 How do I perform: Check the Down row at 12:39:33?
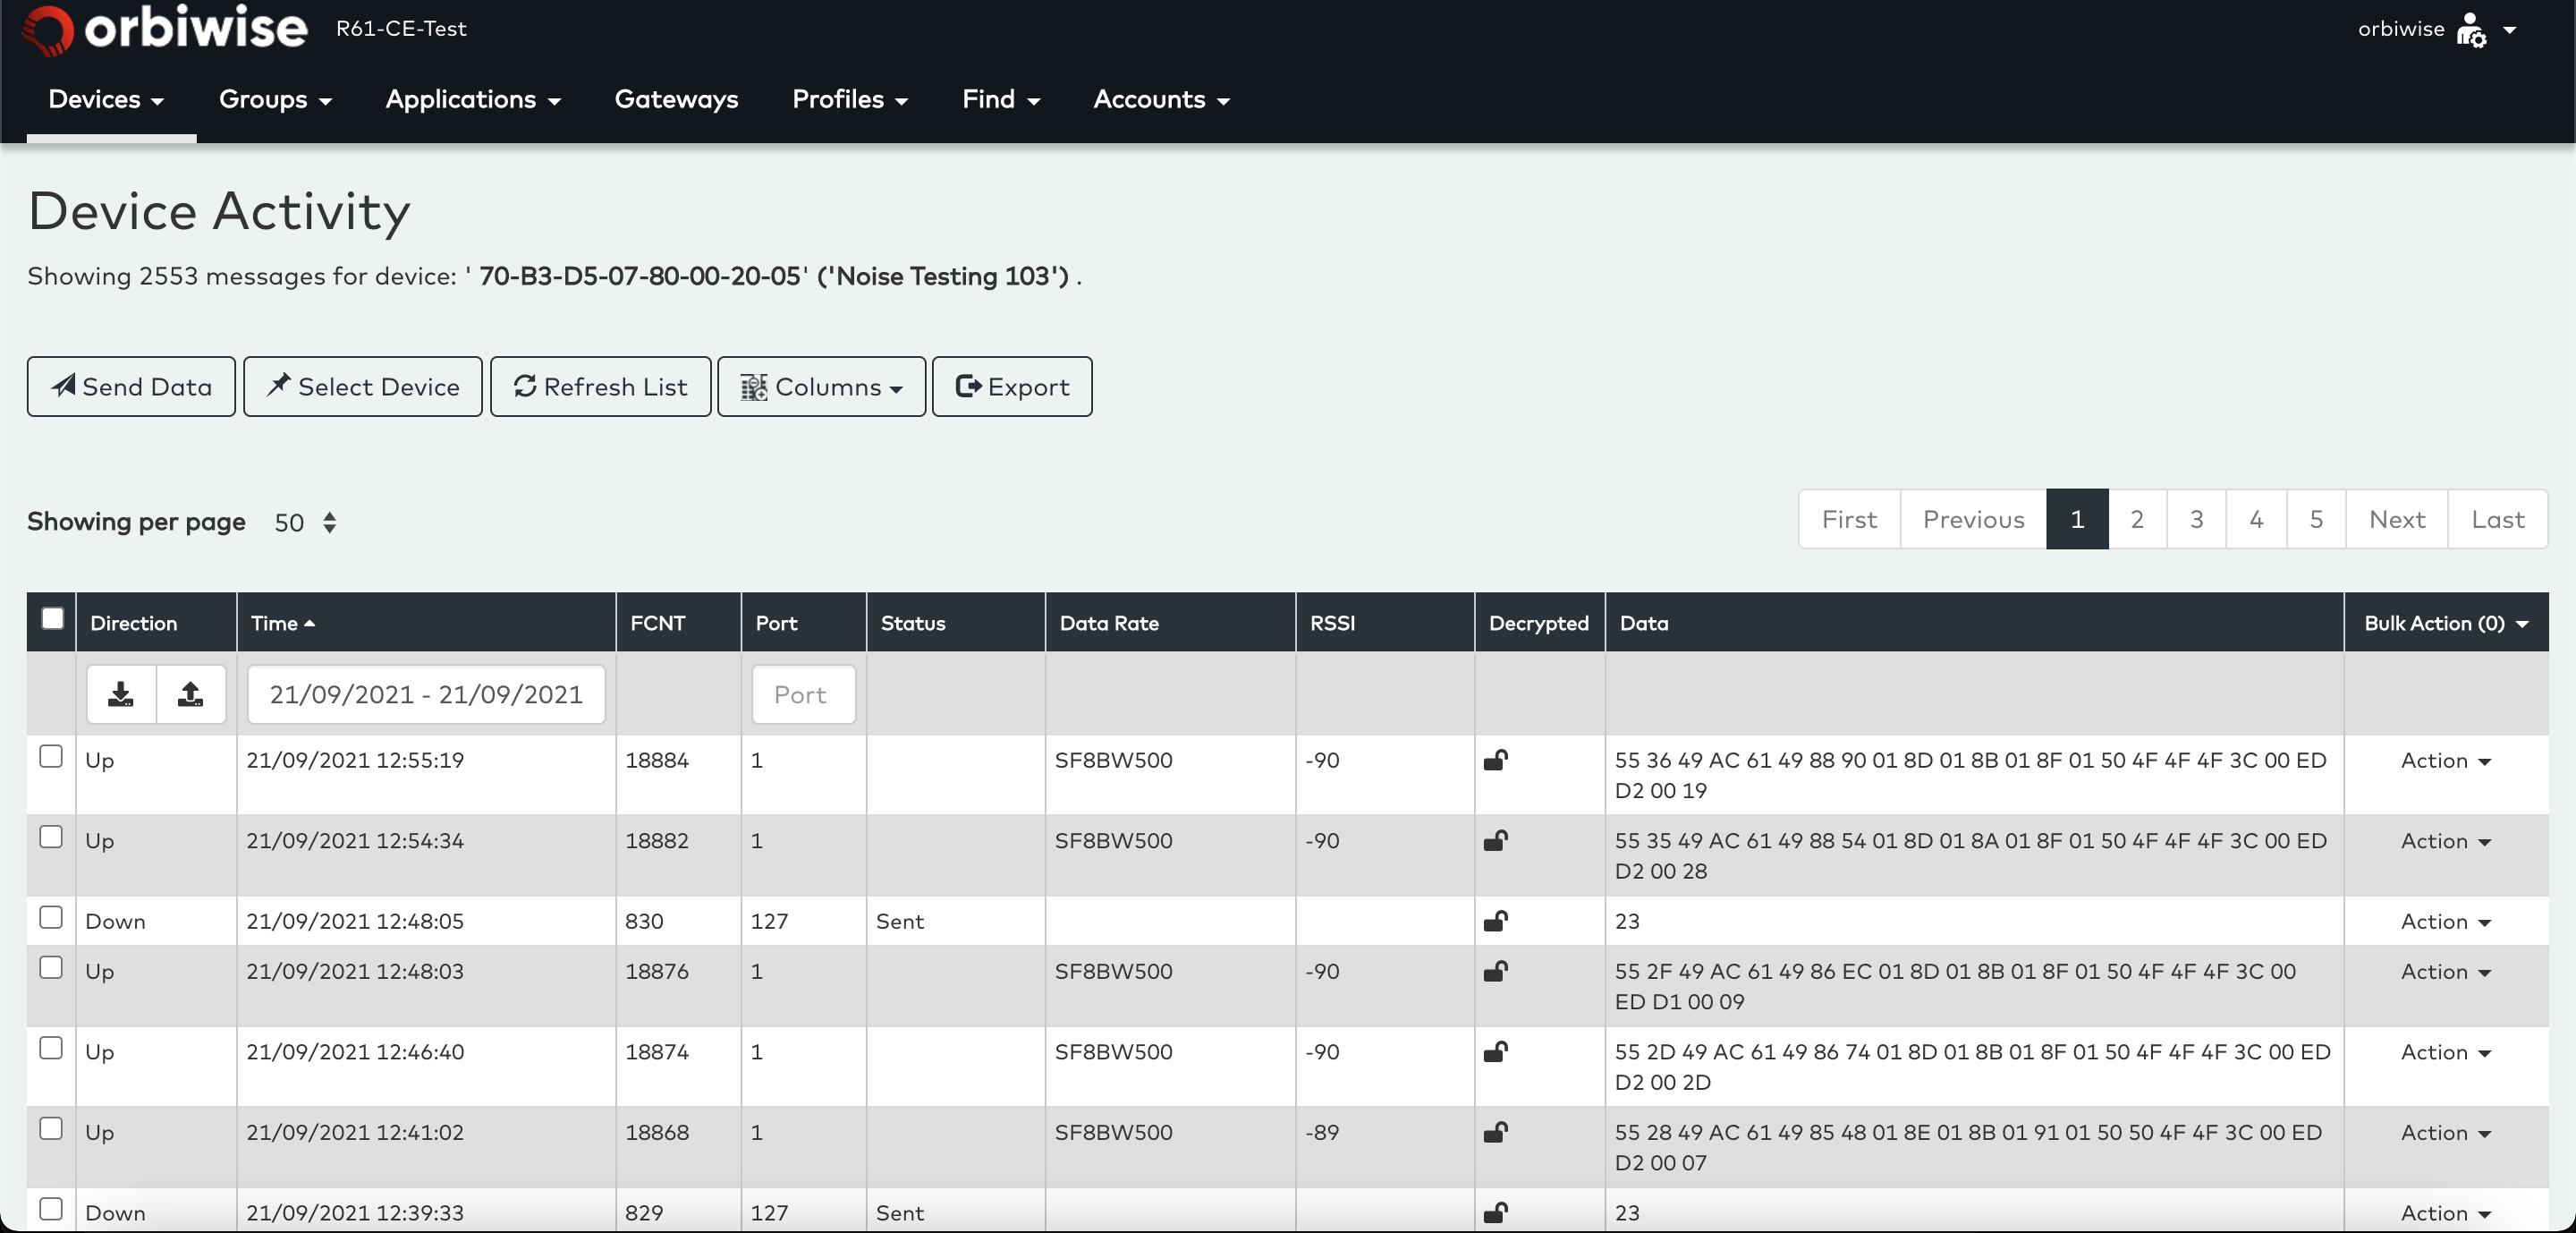pyautogui.click(x=51, y=1208)
